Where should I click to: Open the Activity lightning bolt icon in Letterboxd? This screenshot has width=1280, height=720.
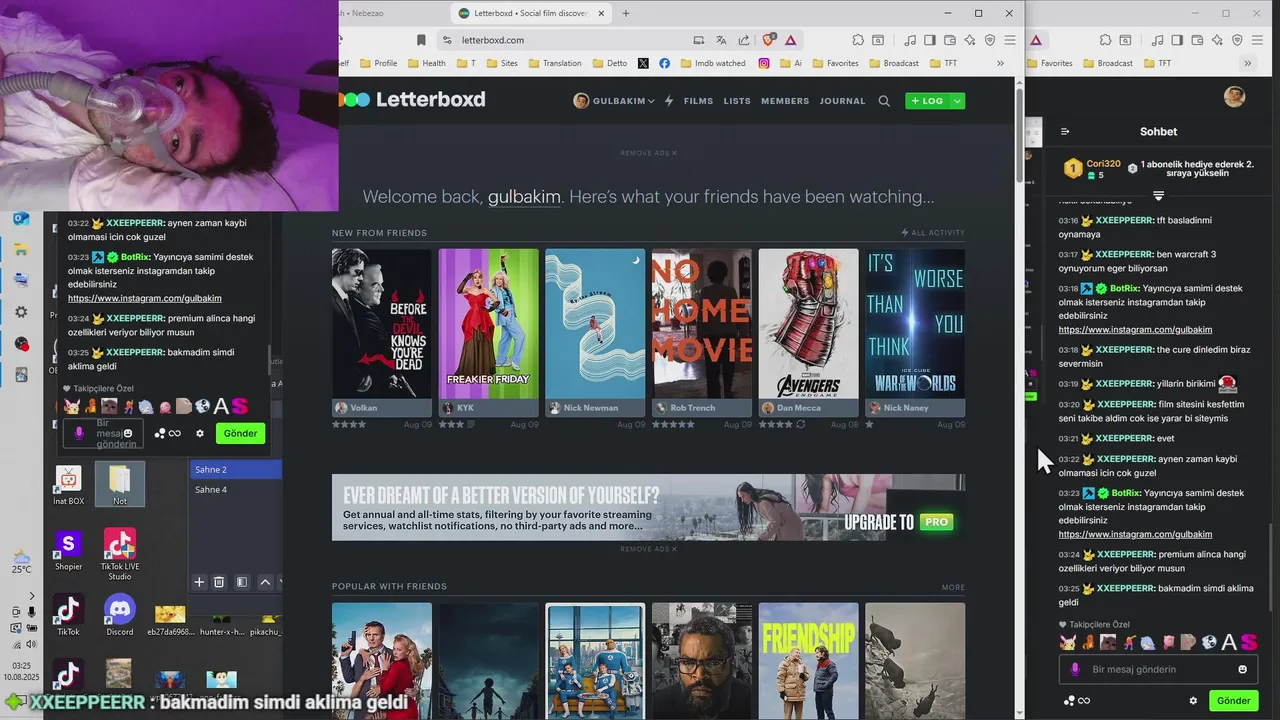[x=668, y=101]
